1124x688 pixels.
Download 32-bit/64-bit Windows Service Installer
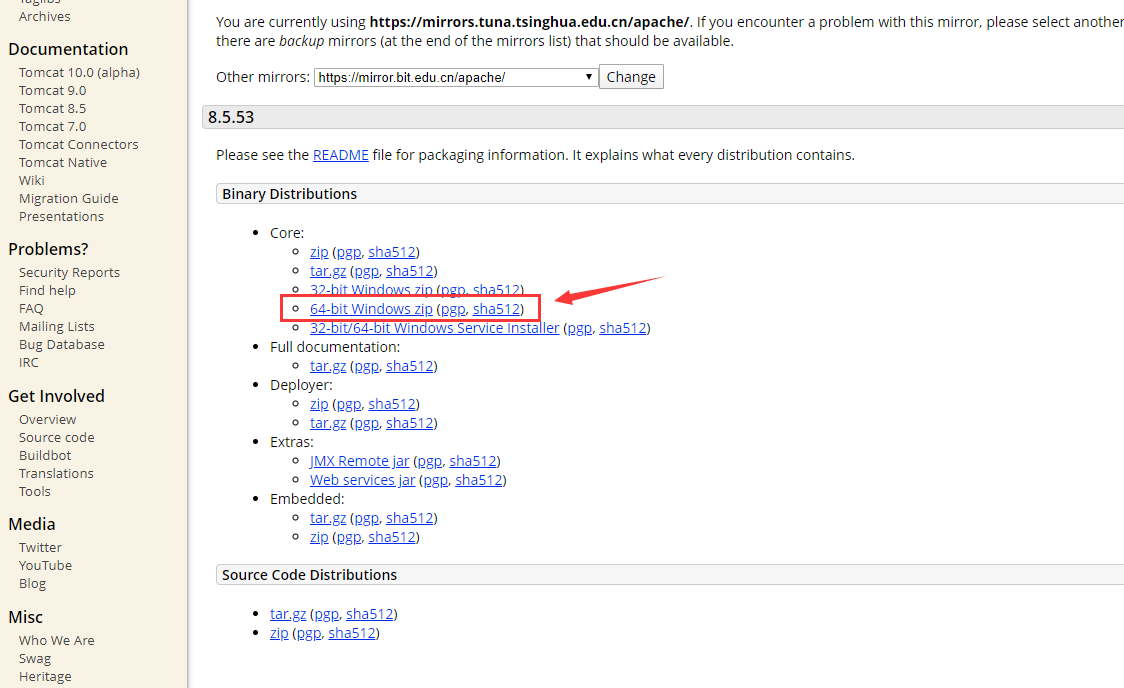(434, 328)
